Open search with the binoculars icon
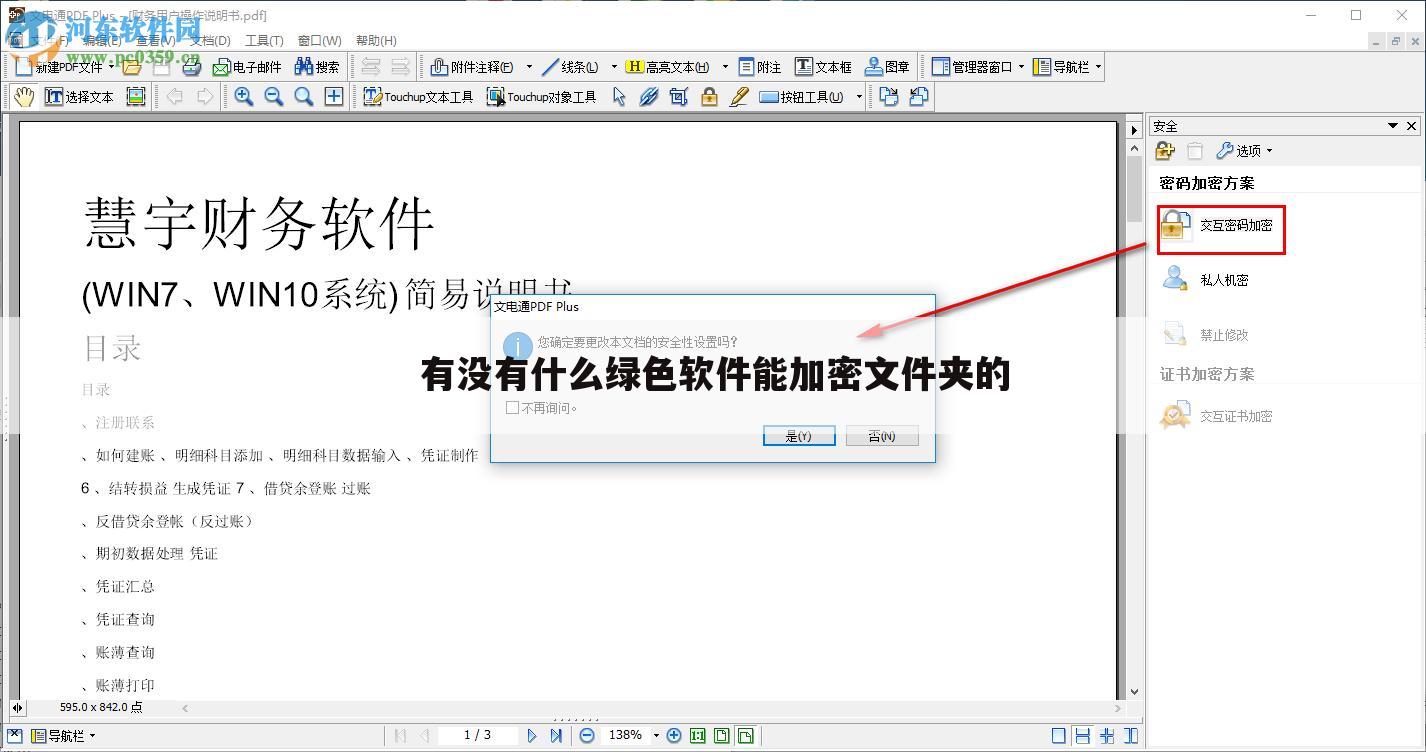 (317, 67)
